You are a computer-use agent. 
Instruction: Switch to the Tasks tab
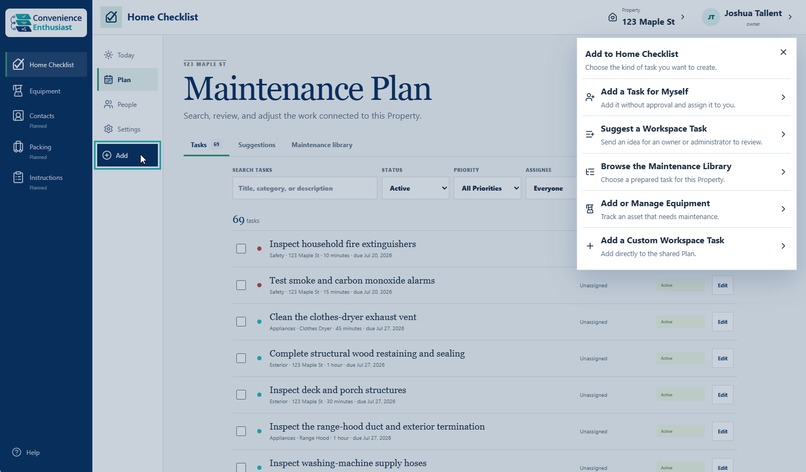pyautogui.click(x=206, y=145)
